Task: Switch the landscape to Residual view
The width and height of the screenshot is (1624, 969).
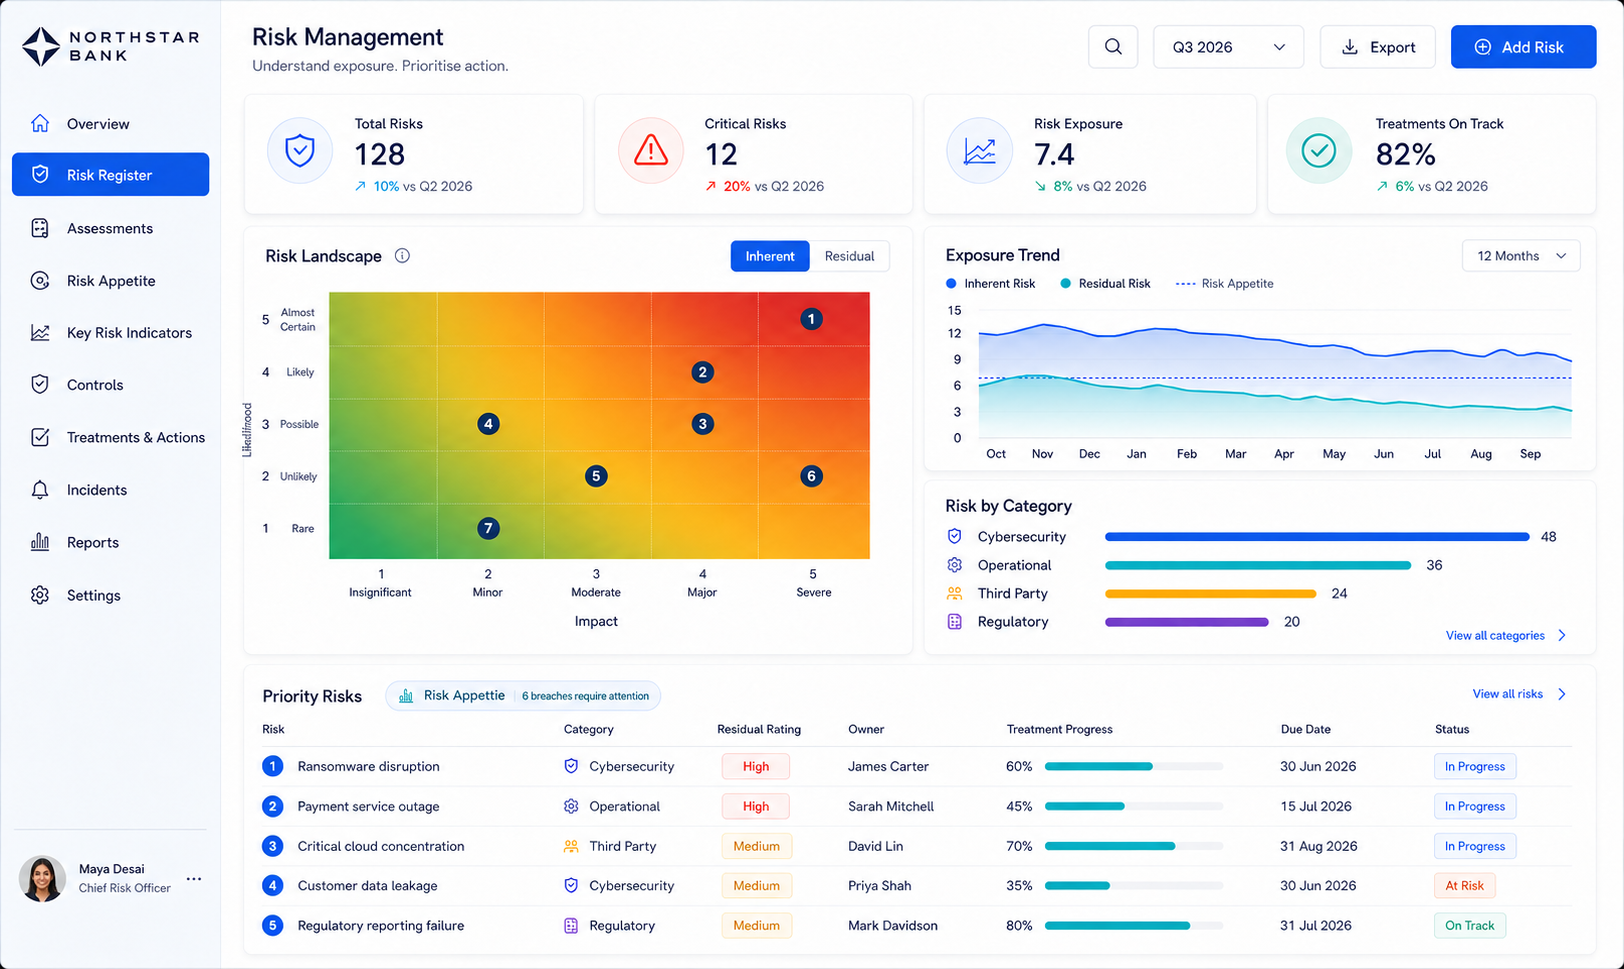Action: pos(849,256)
